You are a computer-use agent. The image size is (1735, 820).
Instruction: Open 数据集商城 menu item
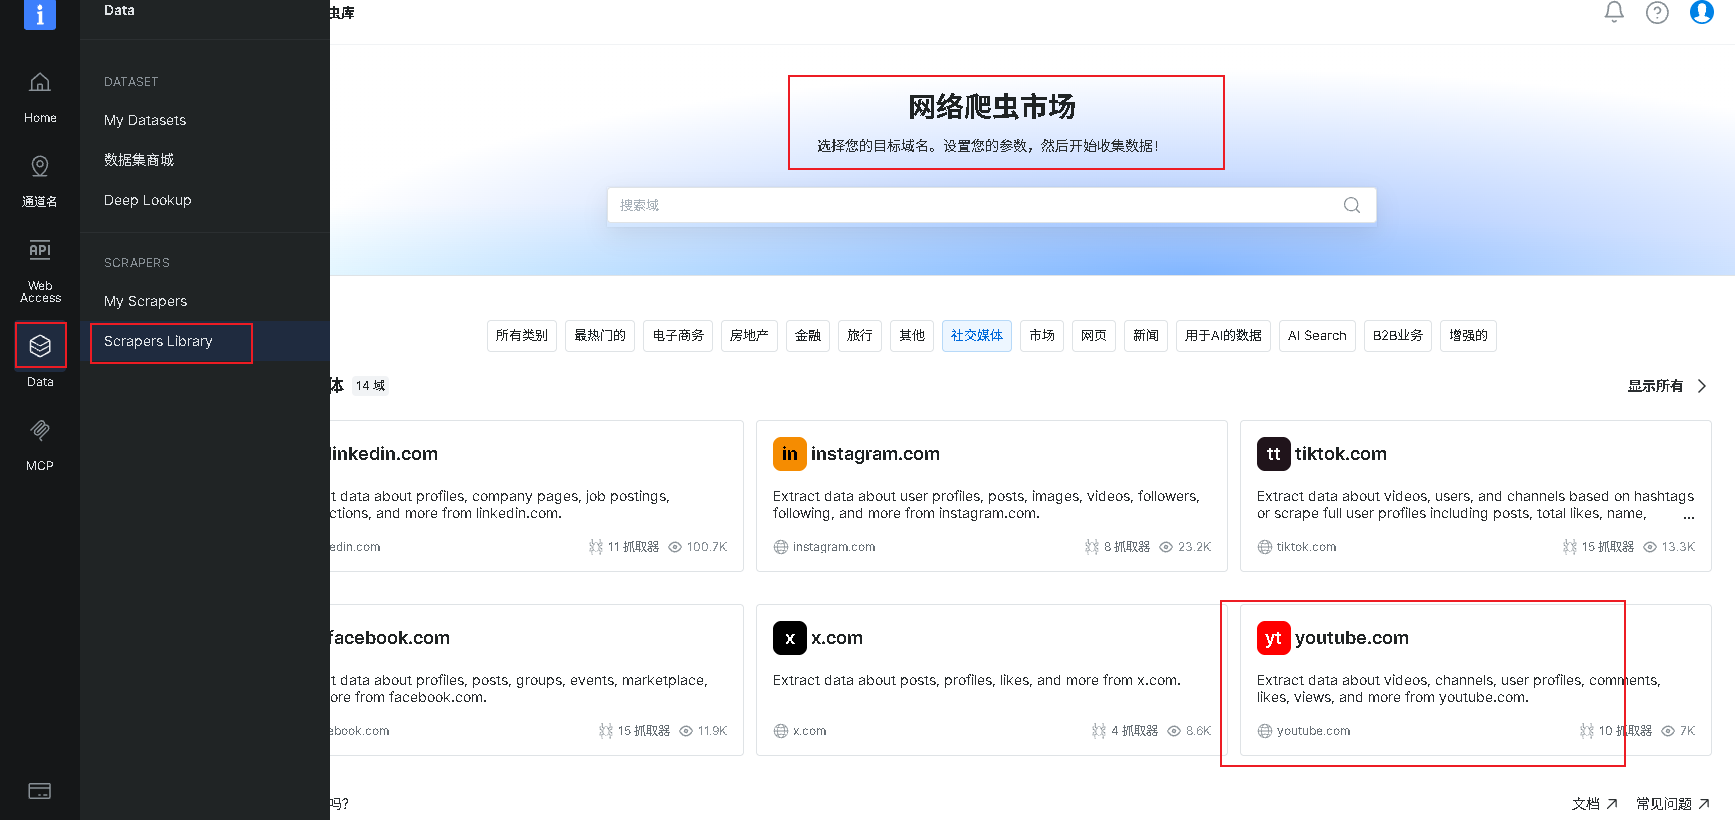[x=139, y=160]
